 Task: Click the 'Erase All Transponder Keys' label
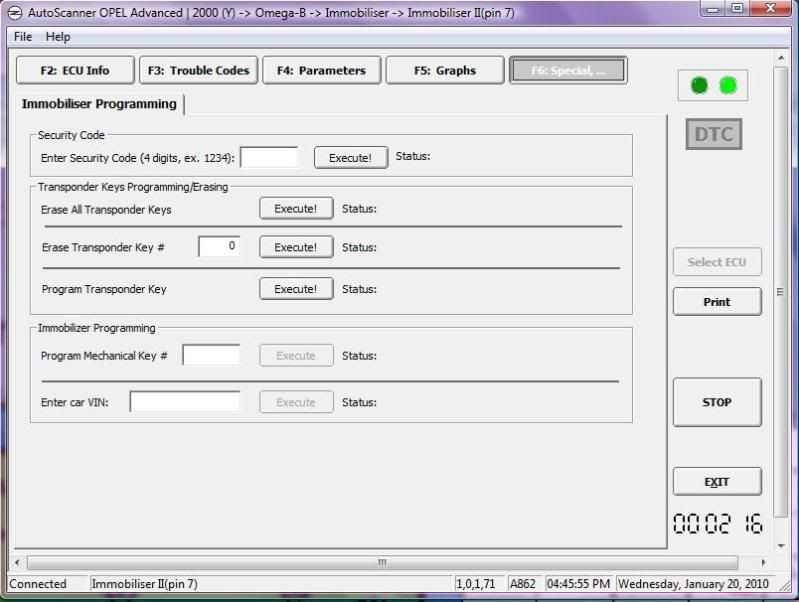[x=106, y=210]
